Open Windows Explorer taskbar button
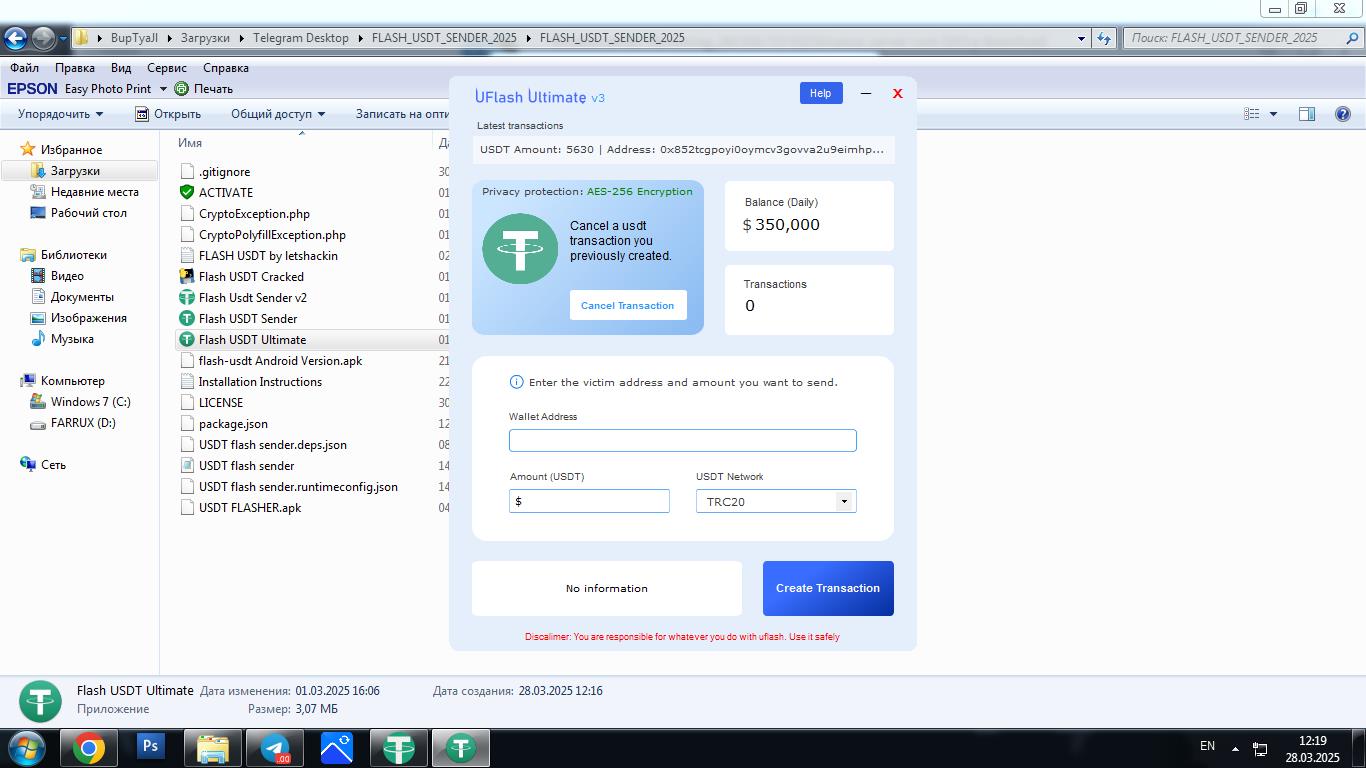 click(x=213, y=748)
